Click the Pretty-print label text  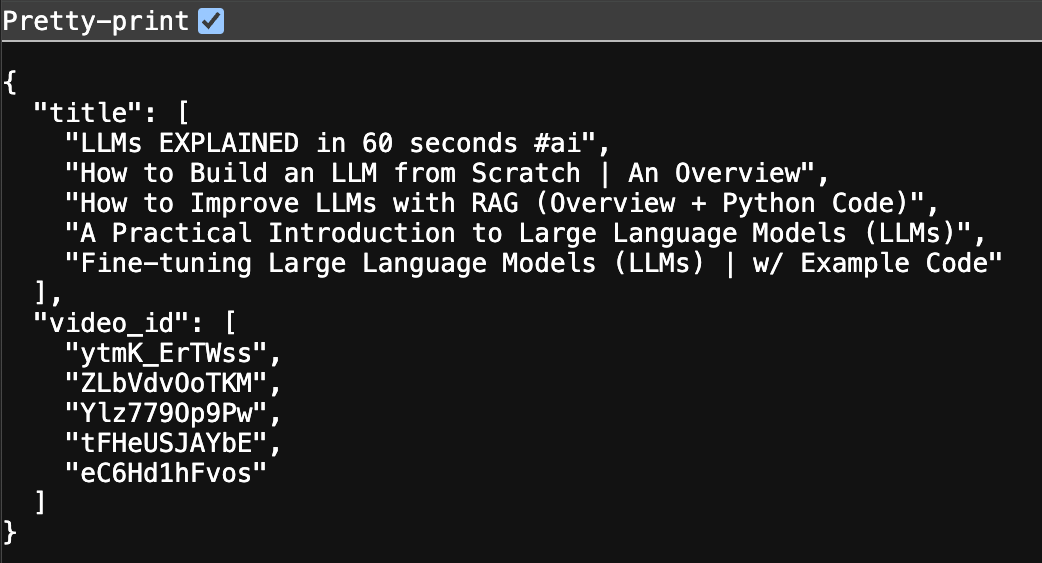coord(96,21)
